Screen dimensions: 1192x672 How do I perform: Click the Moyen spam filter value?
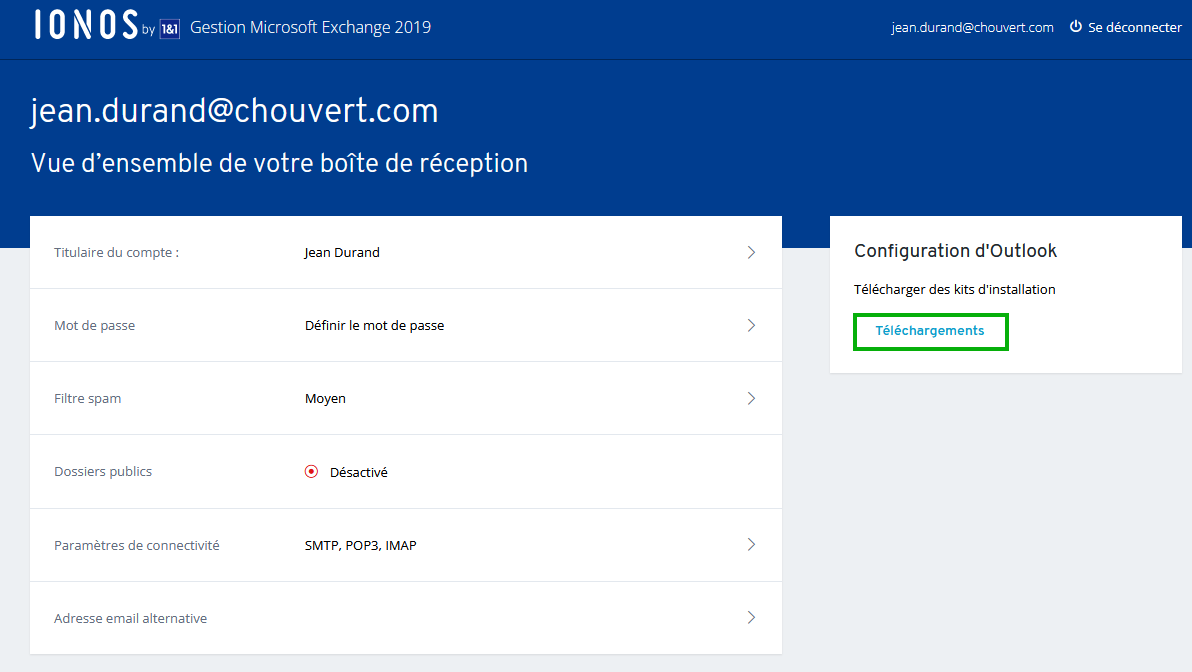pyautogui.click(x=325, y=398)
